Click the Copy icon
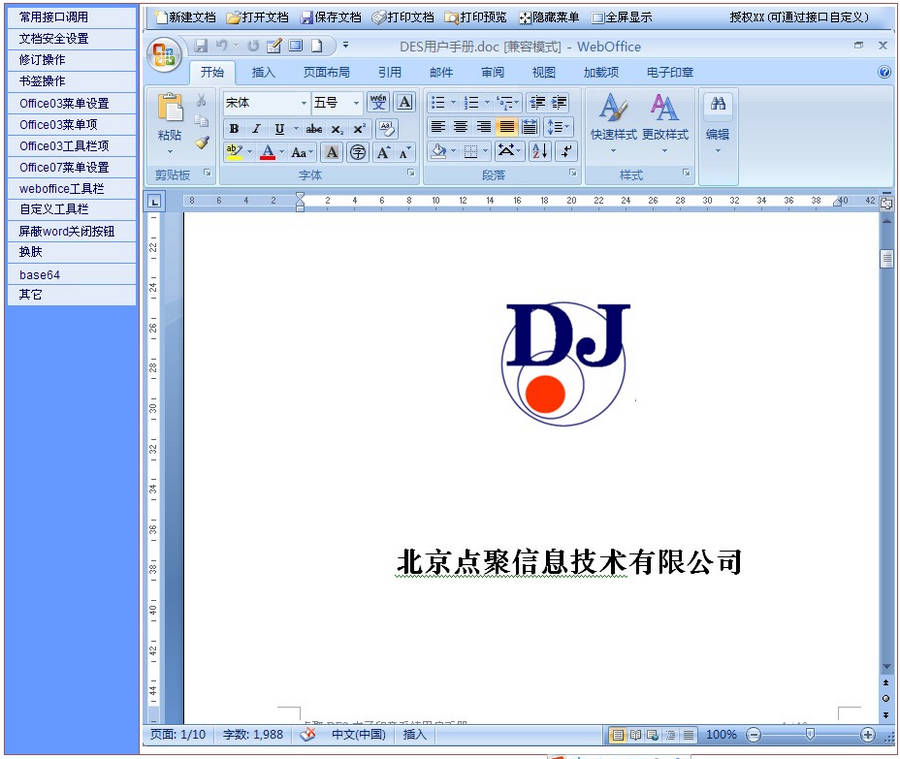The image size is (900, 759). tap(201, 121)
